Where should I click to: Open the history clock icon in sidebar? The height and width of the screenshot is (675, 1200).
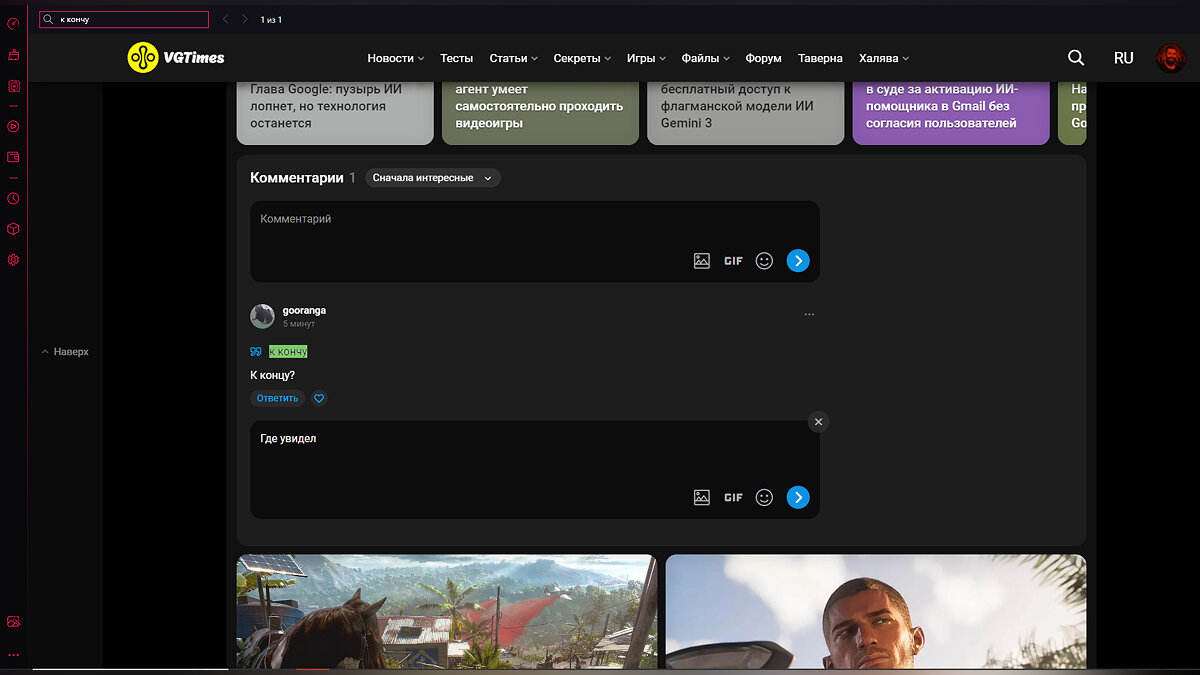13,198
